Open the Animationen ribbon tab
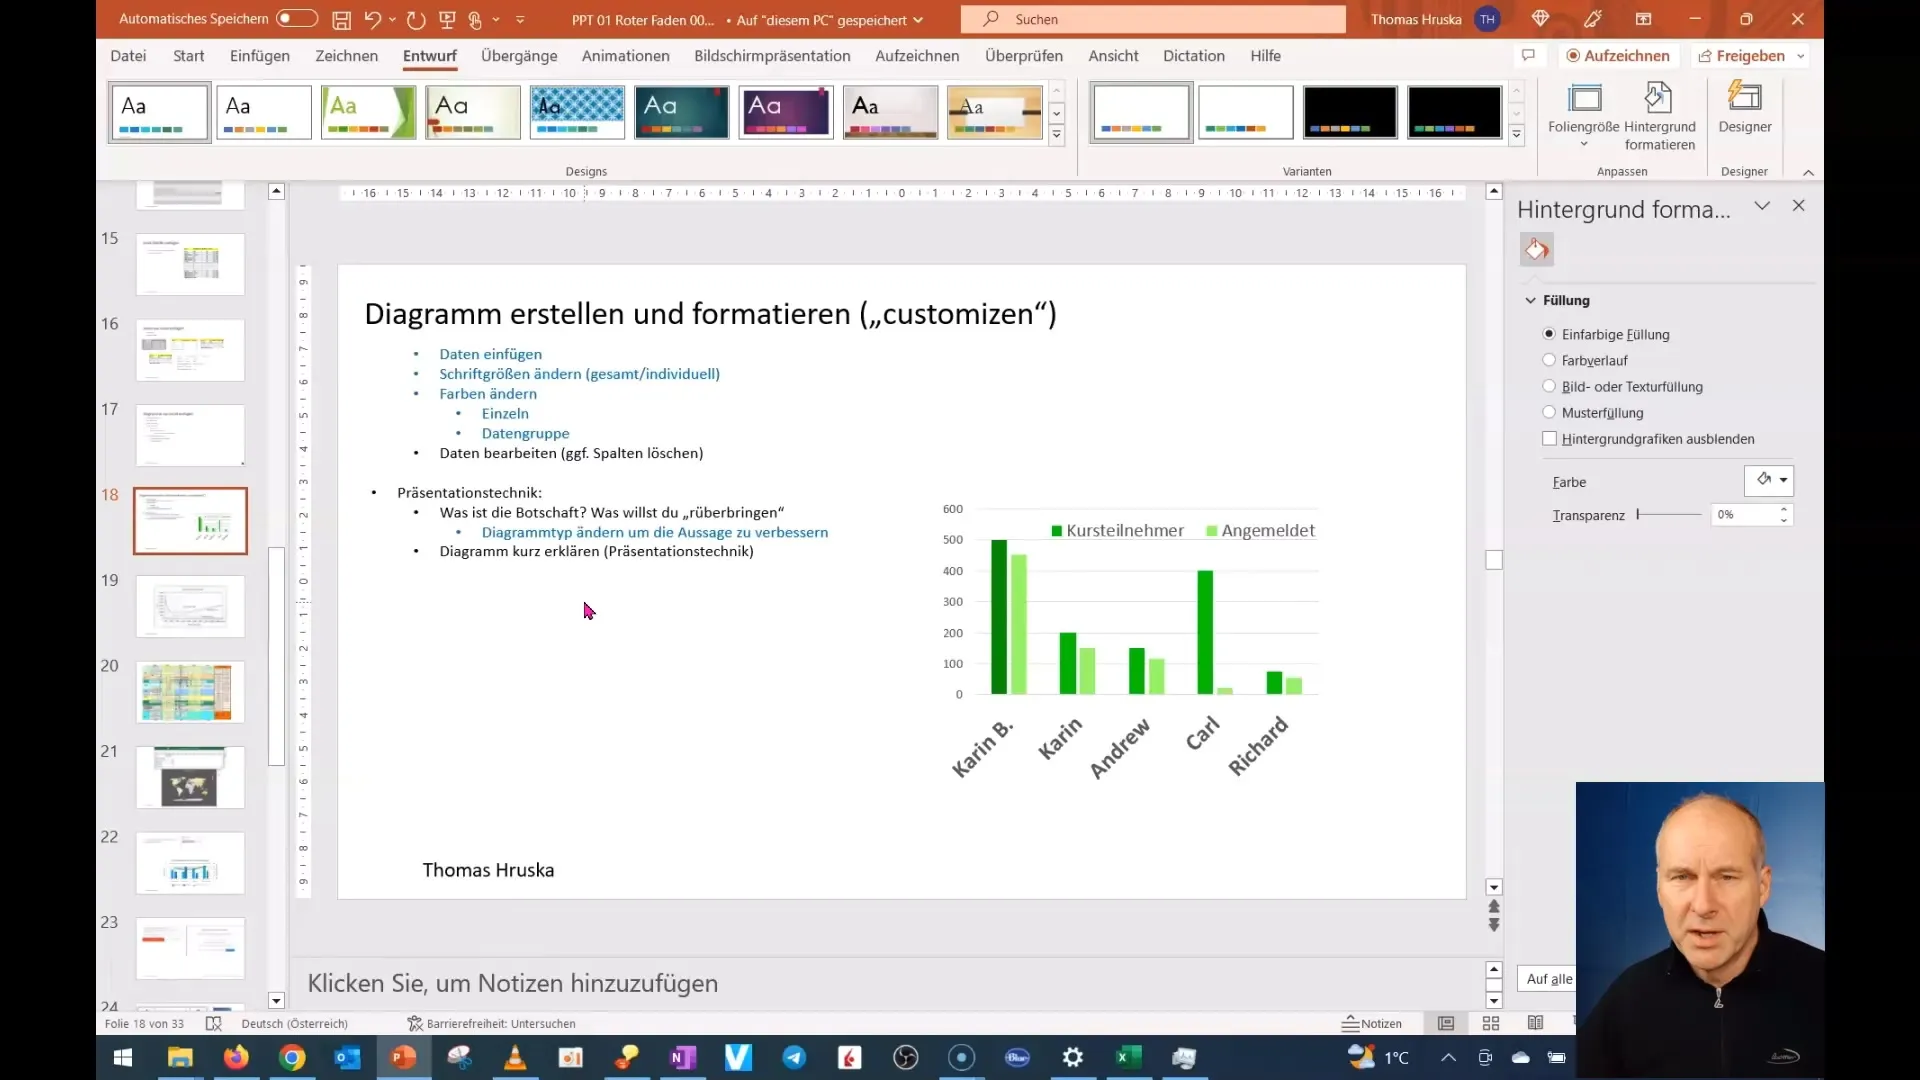Viewport: 1920px width, 1080px height. coord(625,55)
